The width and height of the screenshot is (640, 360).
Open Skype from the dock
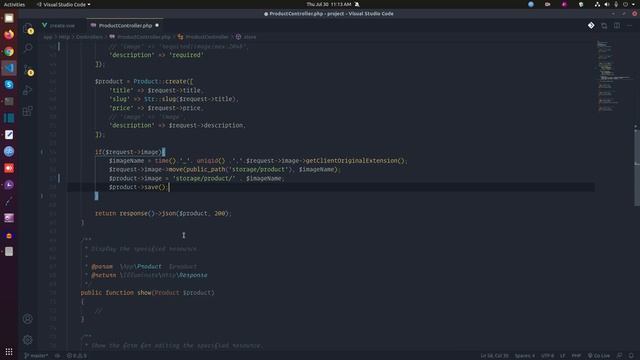(x=9, y=85)
